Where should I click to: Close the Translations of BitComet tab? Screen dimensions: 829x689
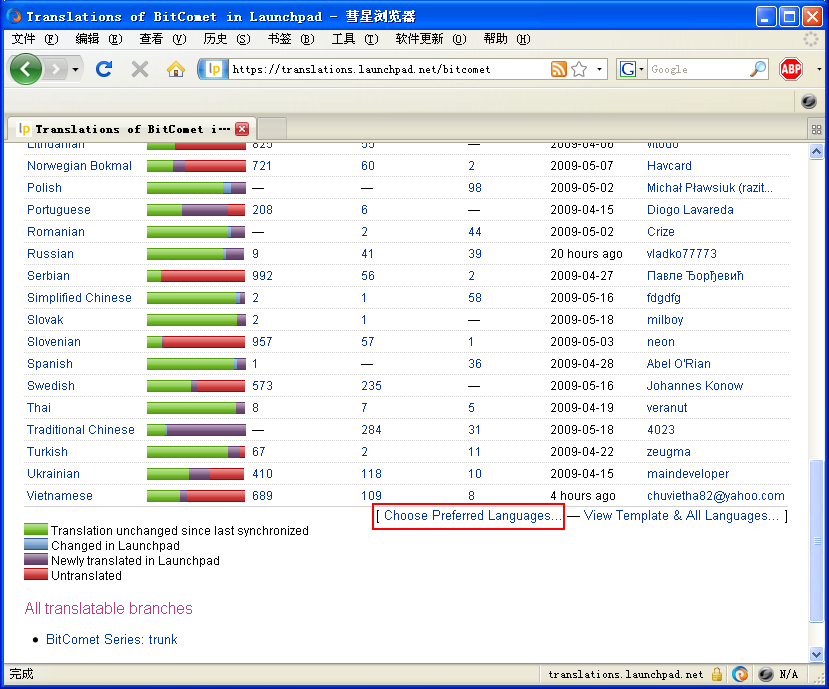pos(242,129)
